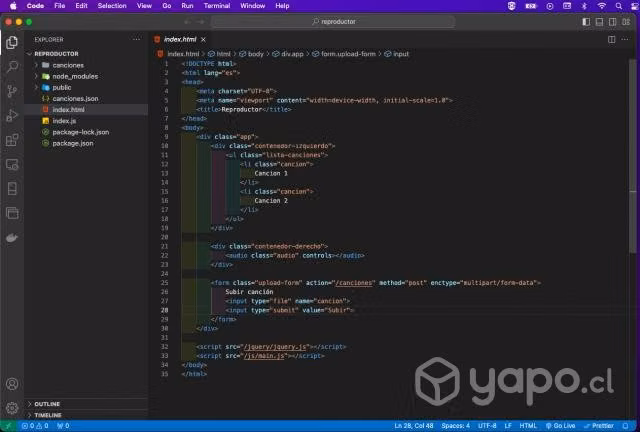Viewport: 640px width, 432px height.
Task: Start Go Live server from status bar
Action: click(x=560, y=426)
